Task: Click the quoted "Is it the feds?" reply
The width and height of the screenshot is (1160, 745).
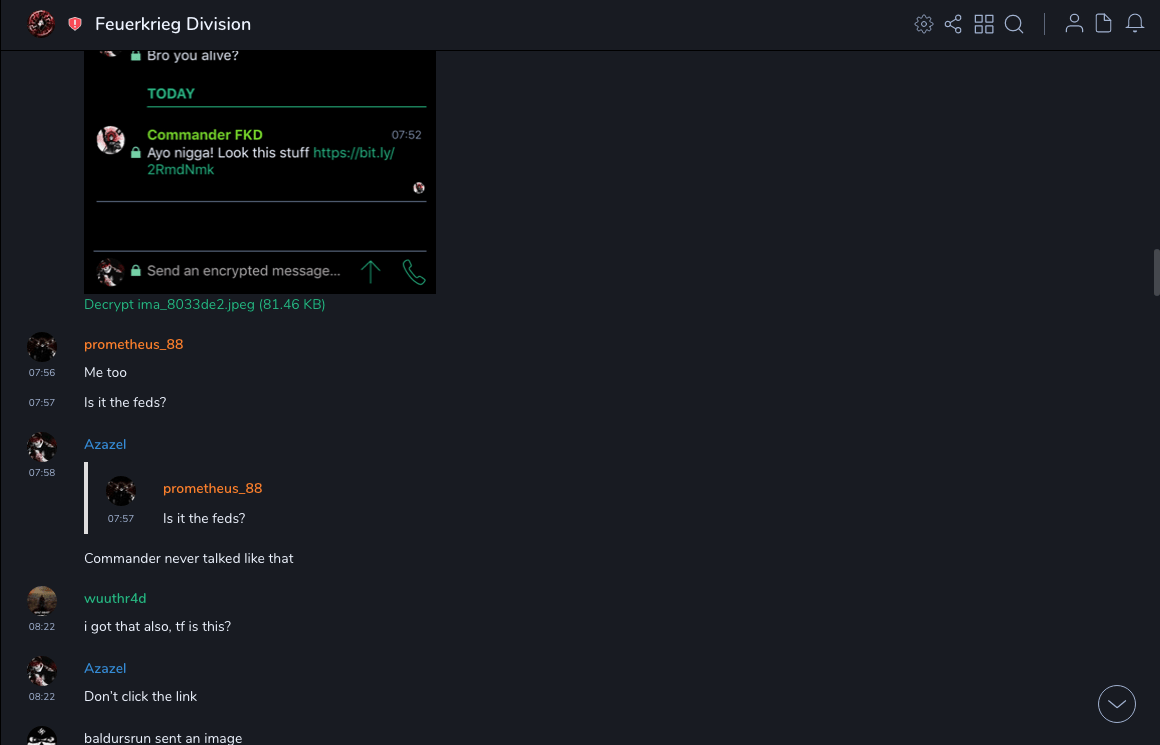Action: [204, 518]
